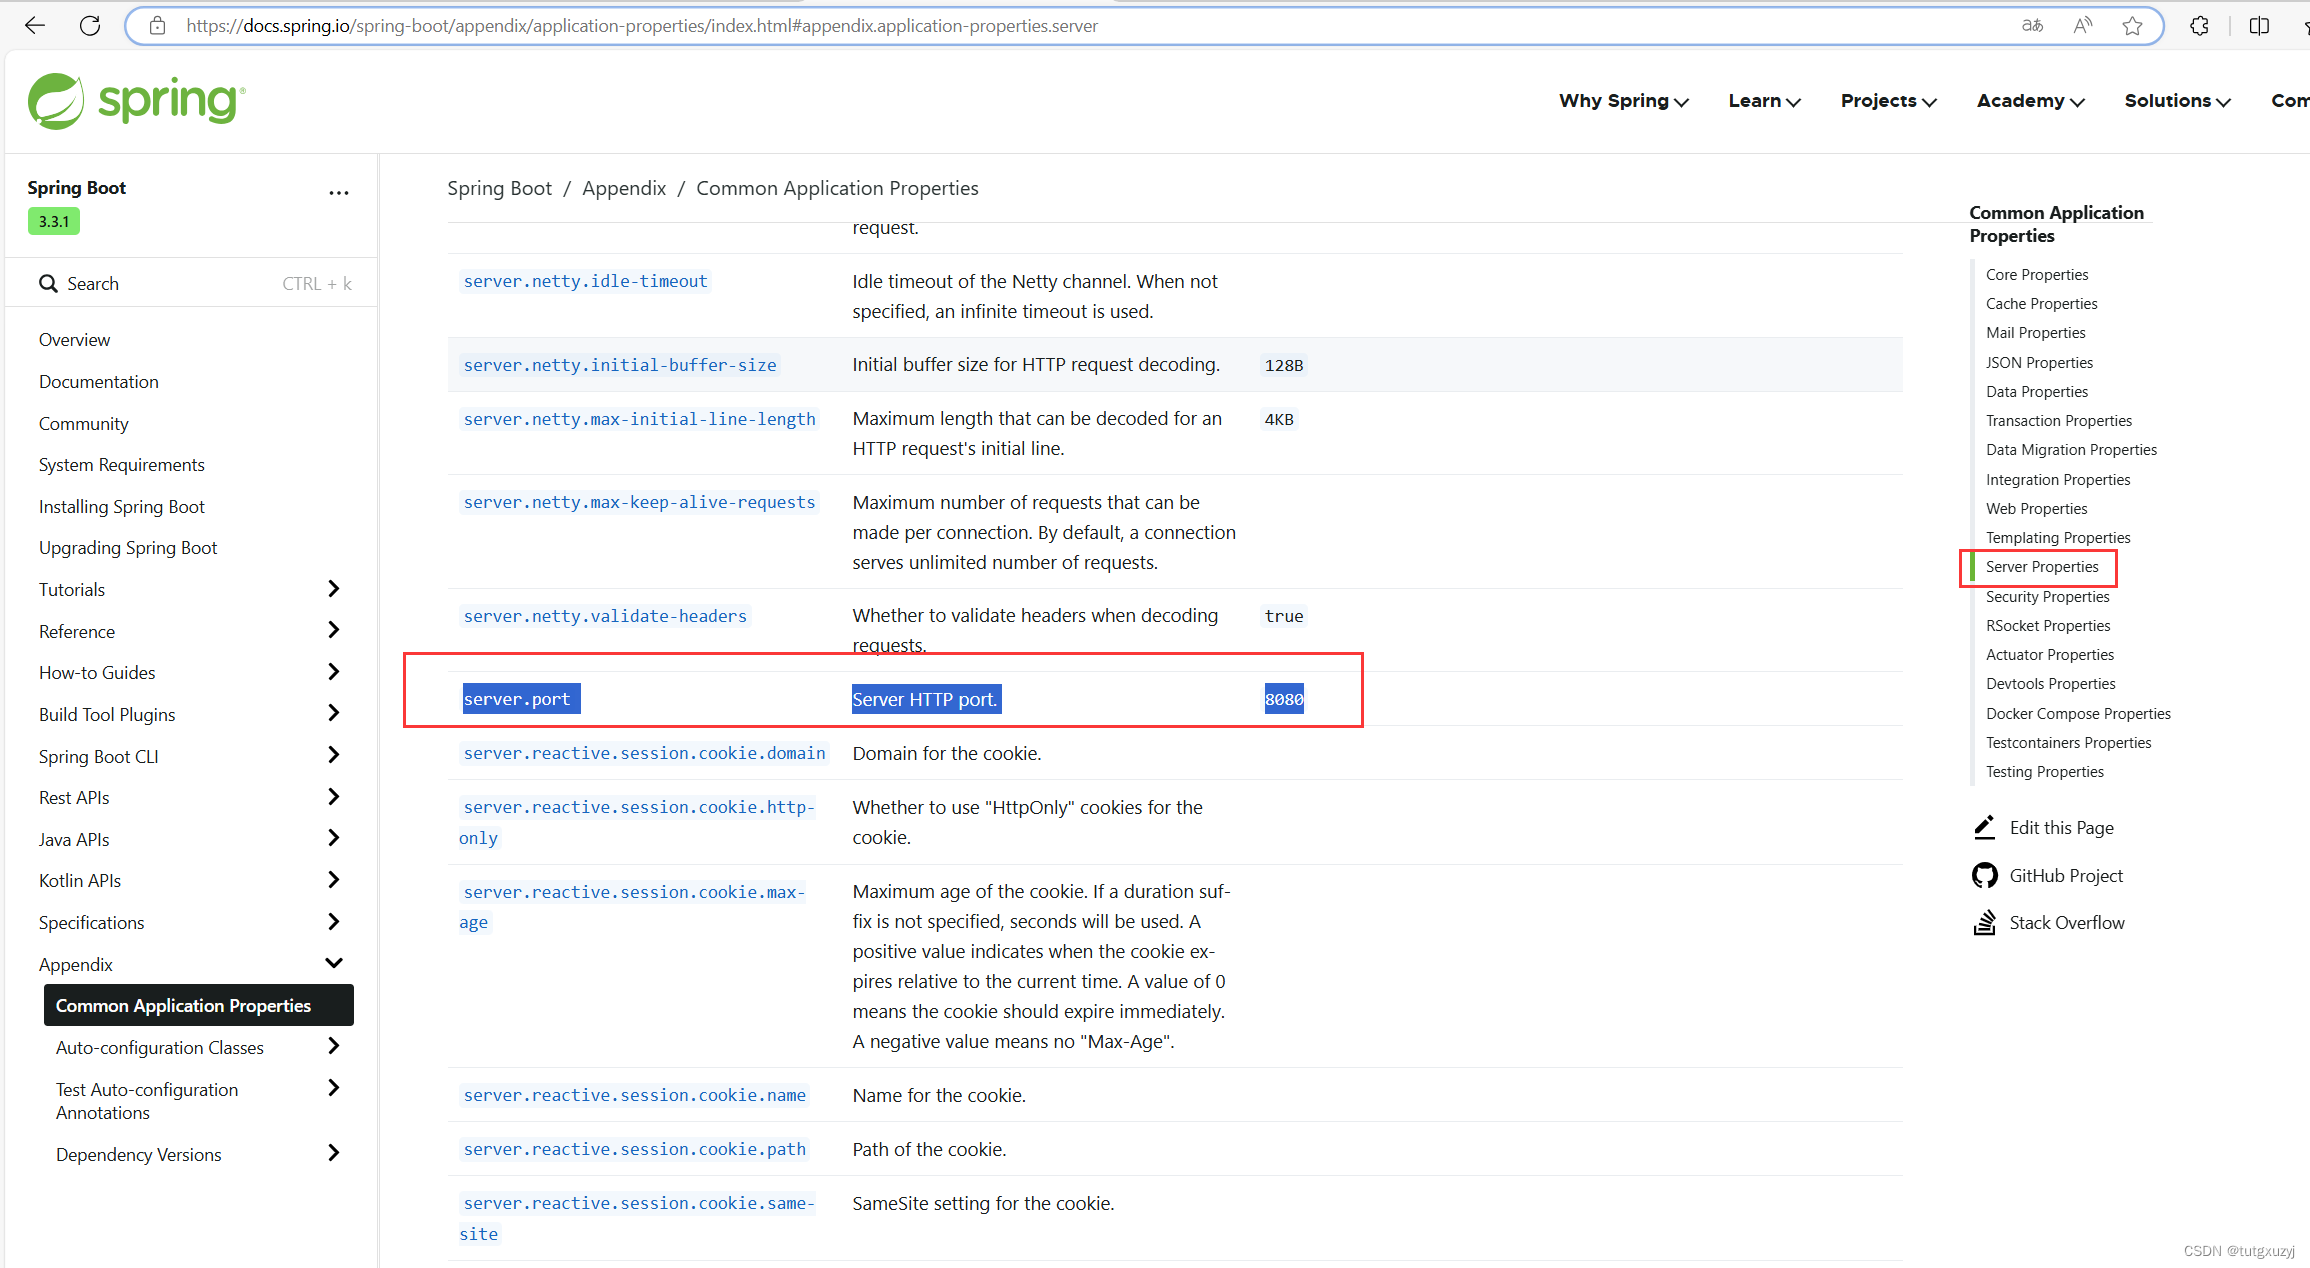Jump to Testing Properties section
The image size is (2310, 1268).
[2044, 771]
